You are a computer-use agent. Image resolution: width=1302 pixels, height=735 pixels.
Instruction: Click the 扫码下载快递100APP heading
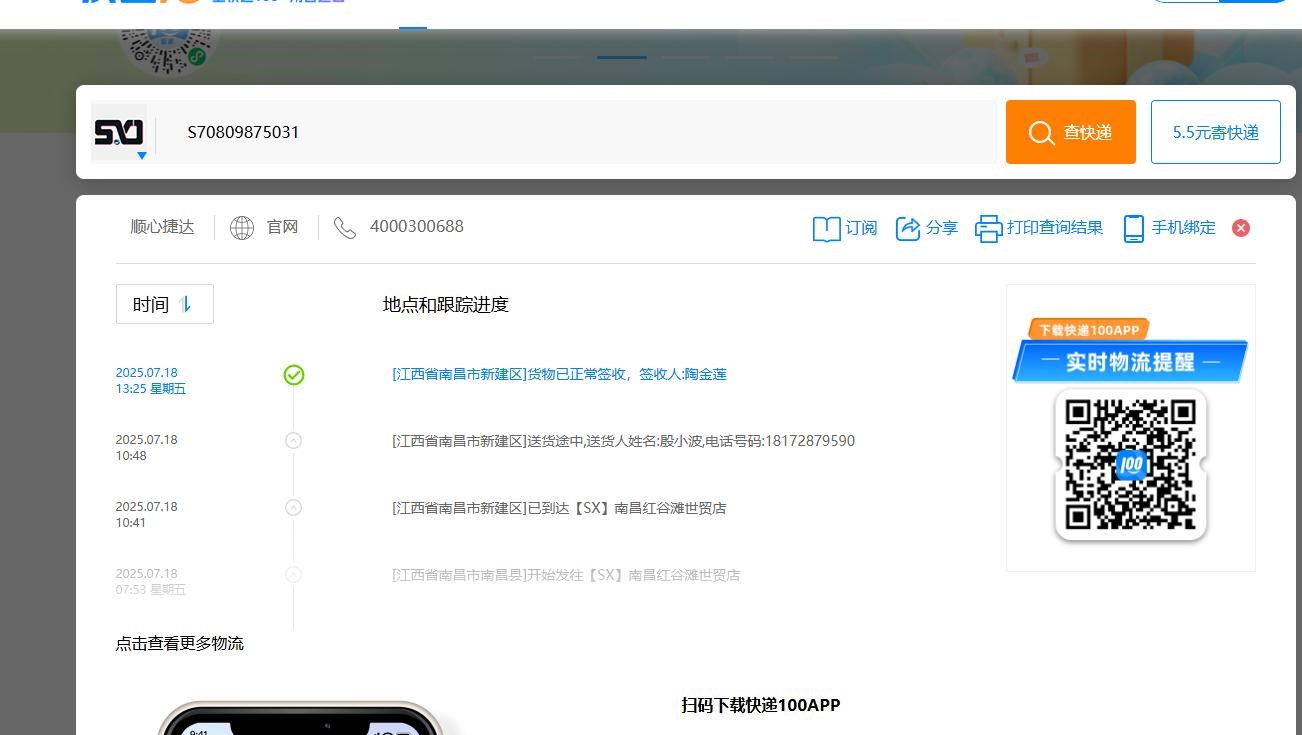(761, 705)
